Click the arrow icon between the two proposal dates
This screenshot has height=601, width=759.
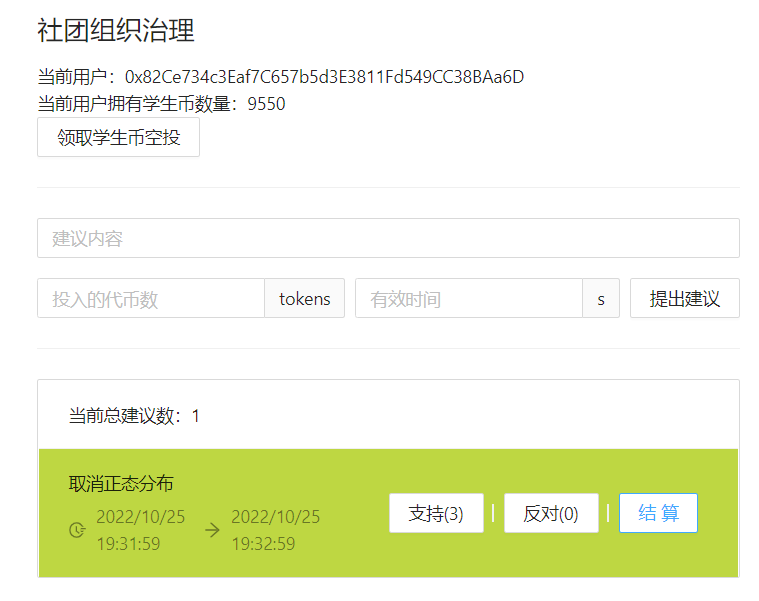(x=212, y=530)
